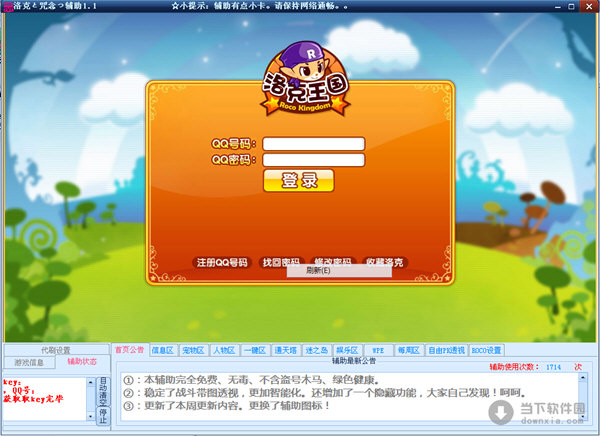
Task: Click the app icon in the title bar
Action: pos(7,7)
